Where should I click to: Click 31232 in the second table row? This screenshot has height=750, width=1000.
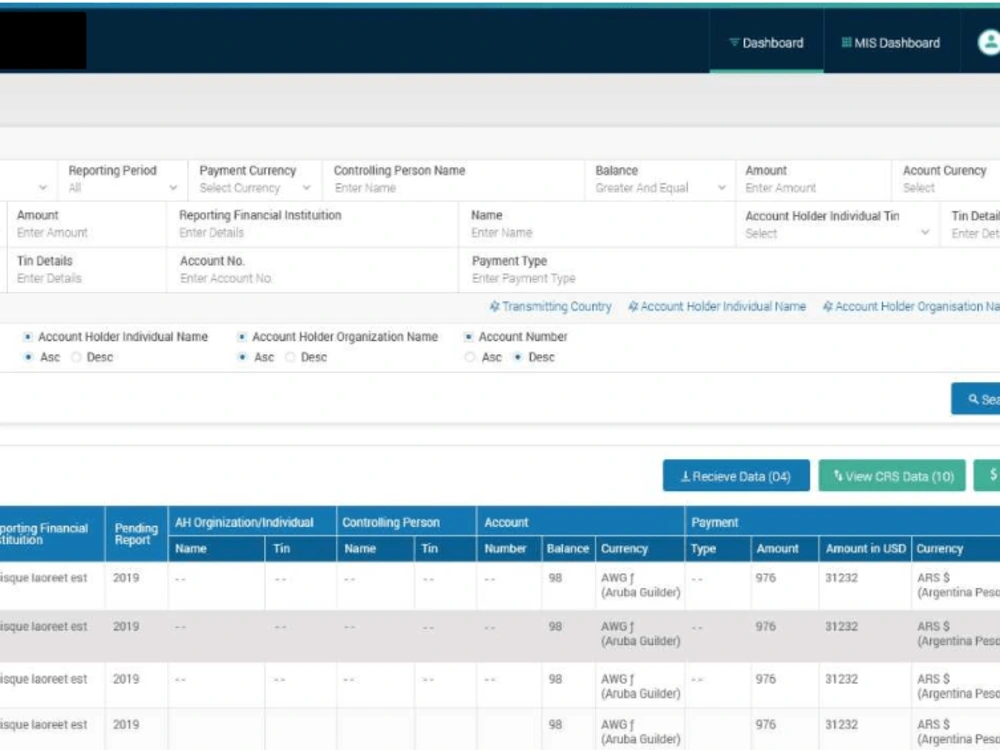pyautogui.click(x=841, y=626)
